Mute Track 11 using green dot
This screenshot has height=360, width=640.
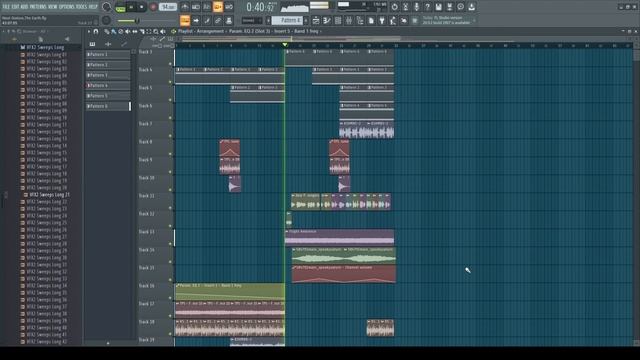[170, 208]
